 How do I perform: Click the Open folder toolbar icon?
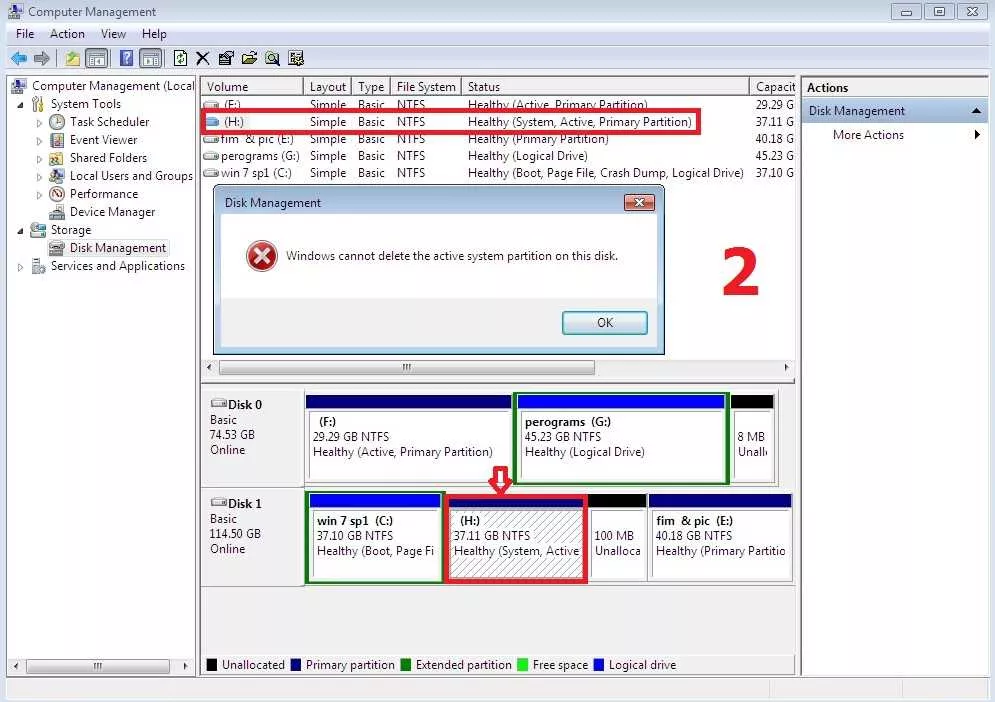(249, 59)
